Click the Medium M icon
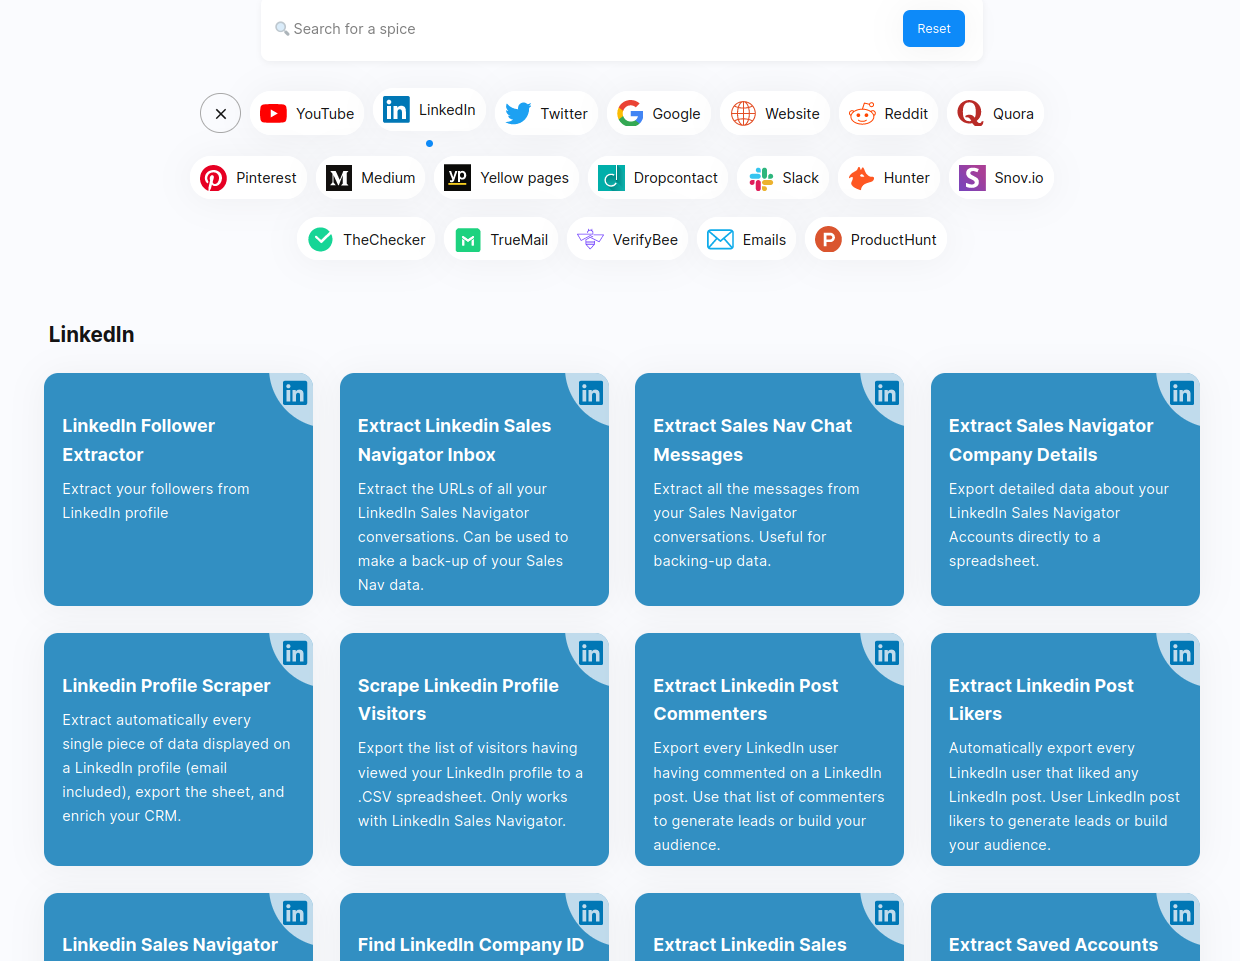 [339, 178]
